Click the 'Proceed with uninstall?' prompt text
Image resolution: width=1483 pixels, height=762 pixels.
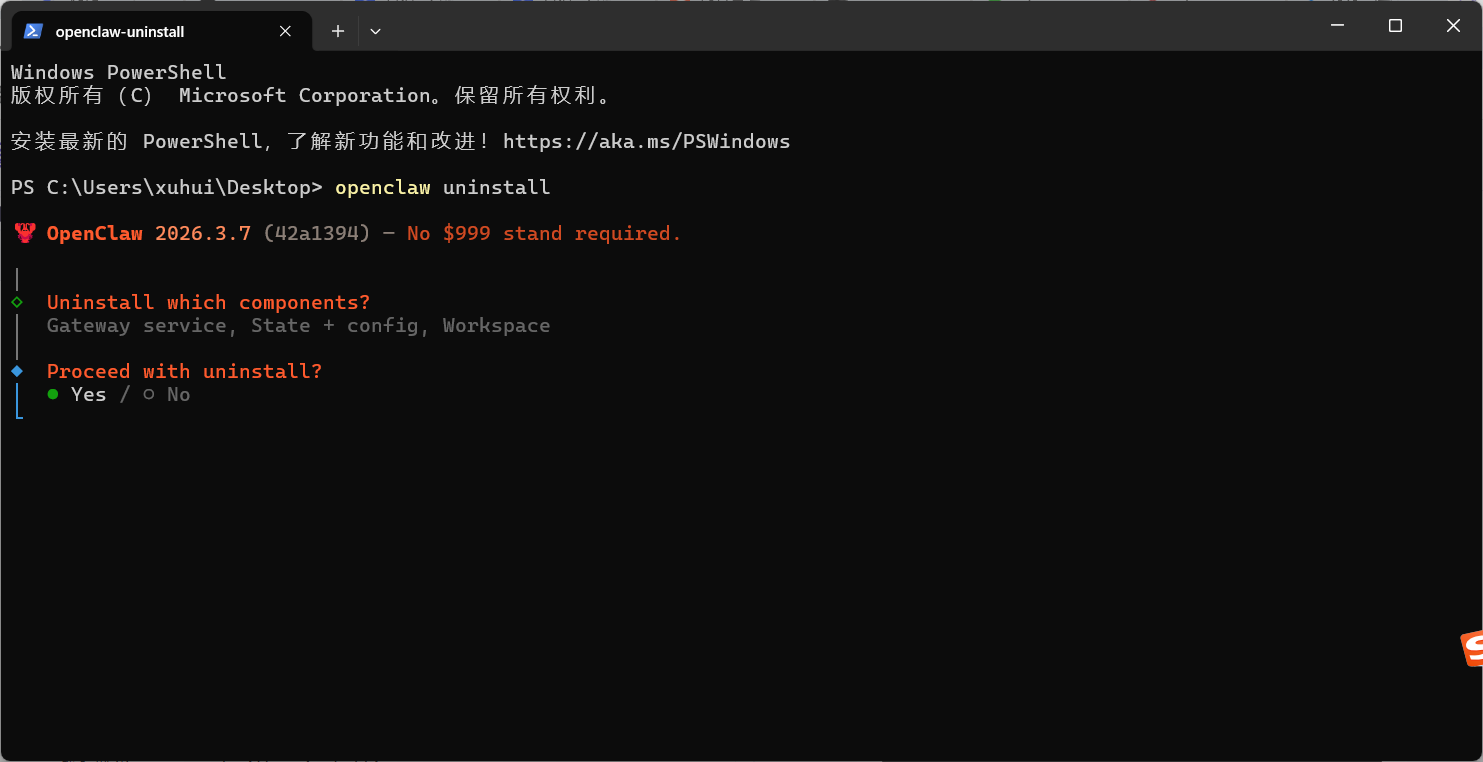pyautogui.click(x=184, y=372)
